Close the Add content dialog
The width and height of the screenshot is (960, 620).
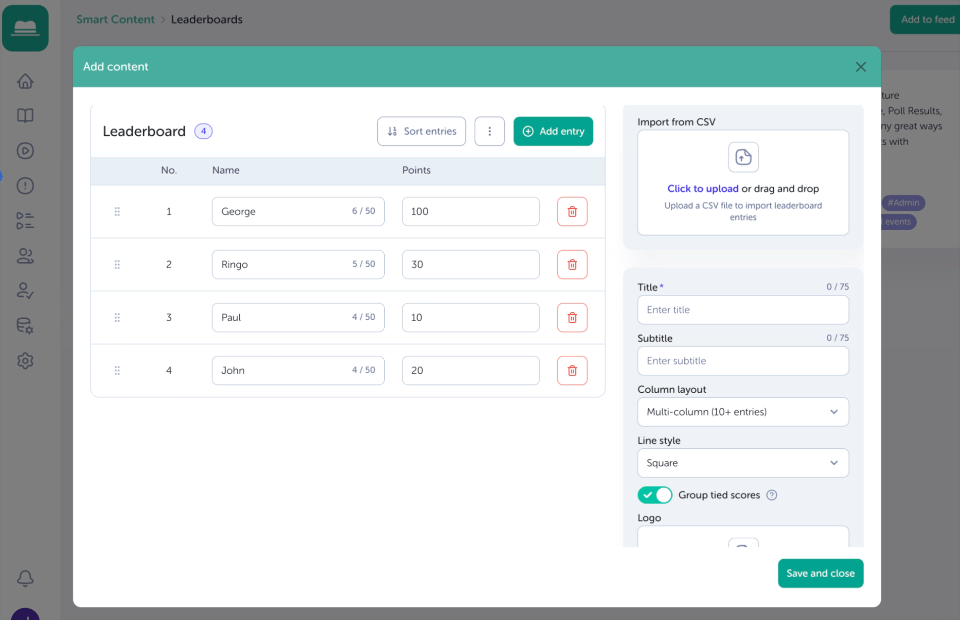860,67
